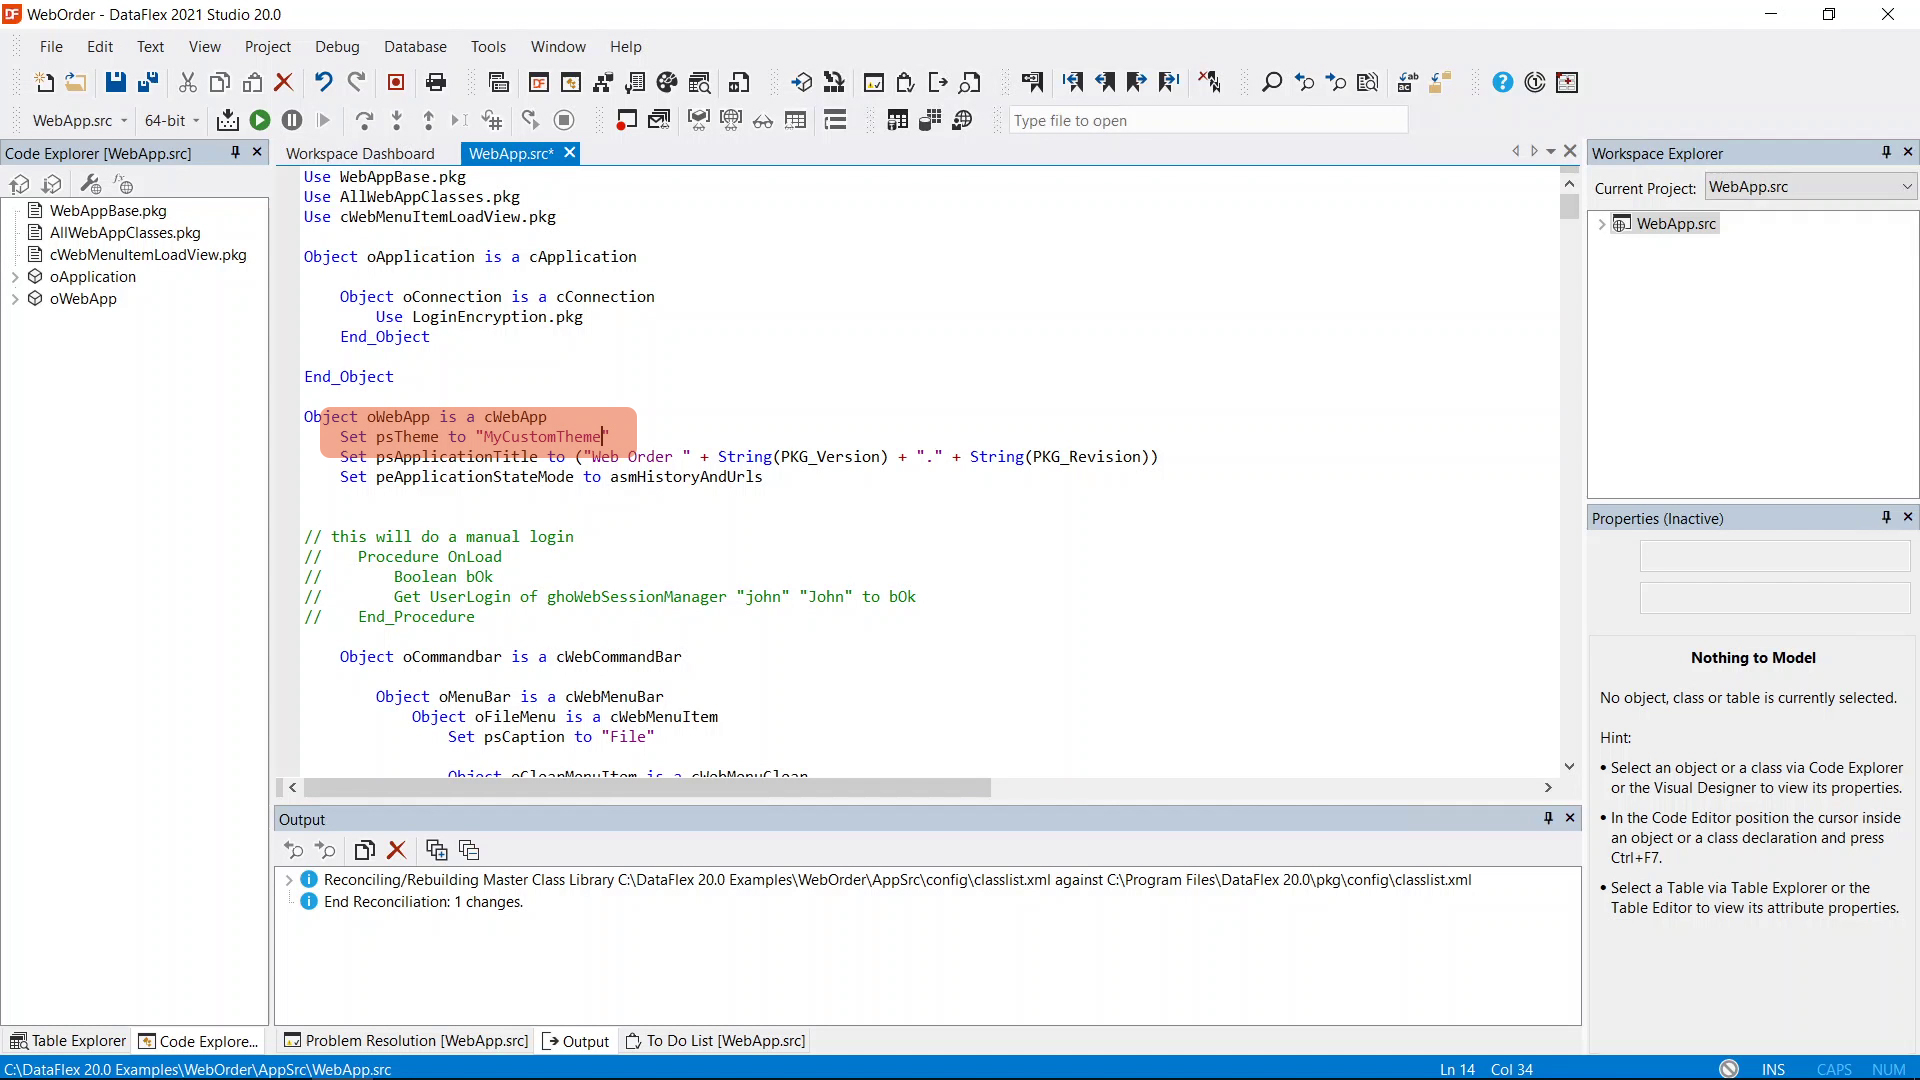Click the Cut scissors icon
The width and height of the screenshot is (1920, 1080).
[188, 82]
